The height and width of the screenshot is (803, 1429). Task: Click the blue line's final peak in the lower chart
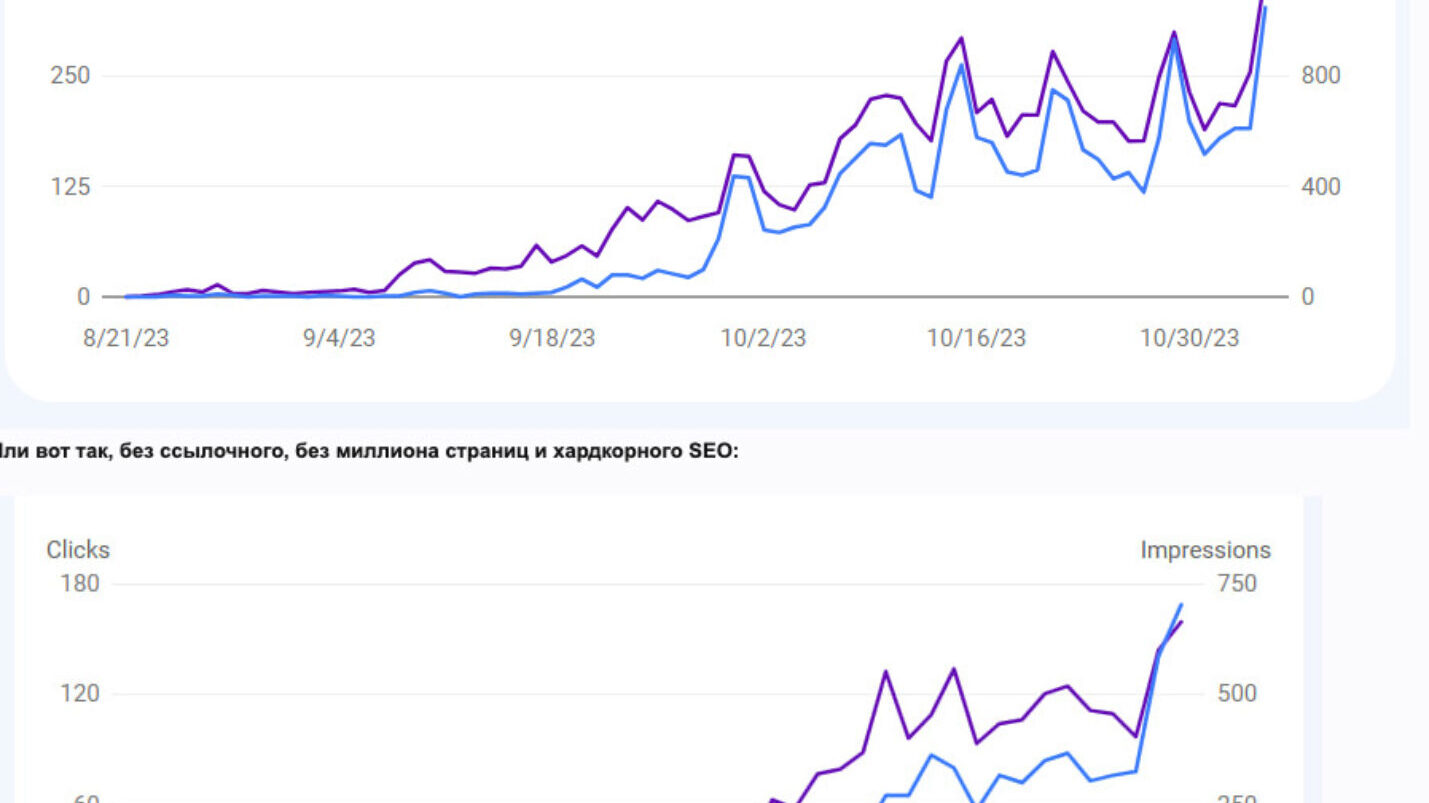coord(1182,604)
